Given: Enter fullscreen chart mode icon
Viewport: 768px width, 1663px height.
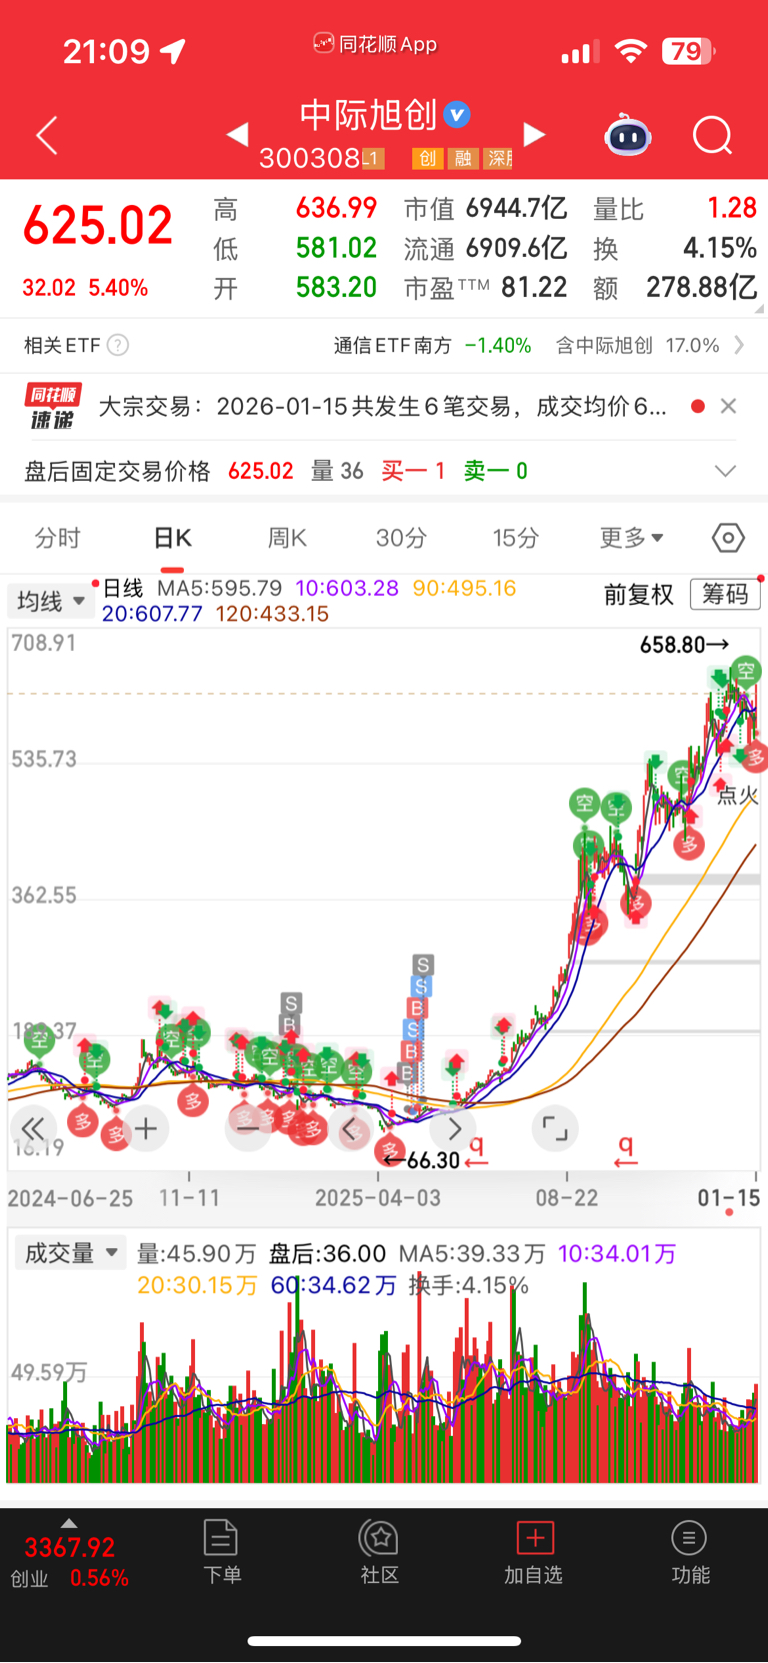Looking at the screenshot, I should (x=555, y=1129).
